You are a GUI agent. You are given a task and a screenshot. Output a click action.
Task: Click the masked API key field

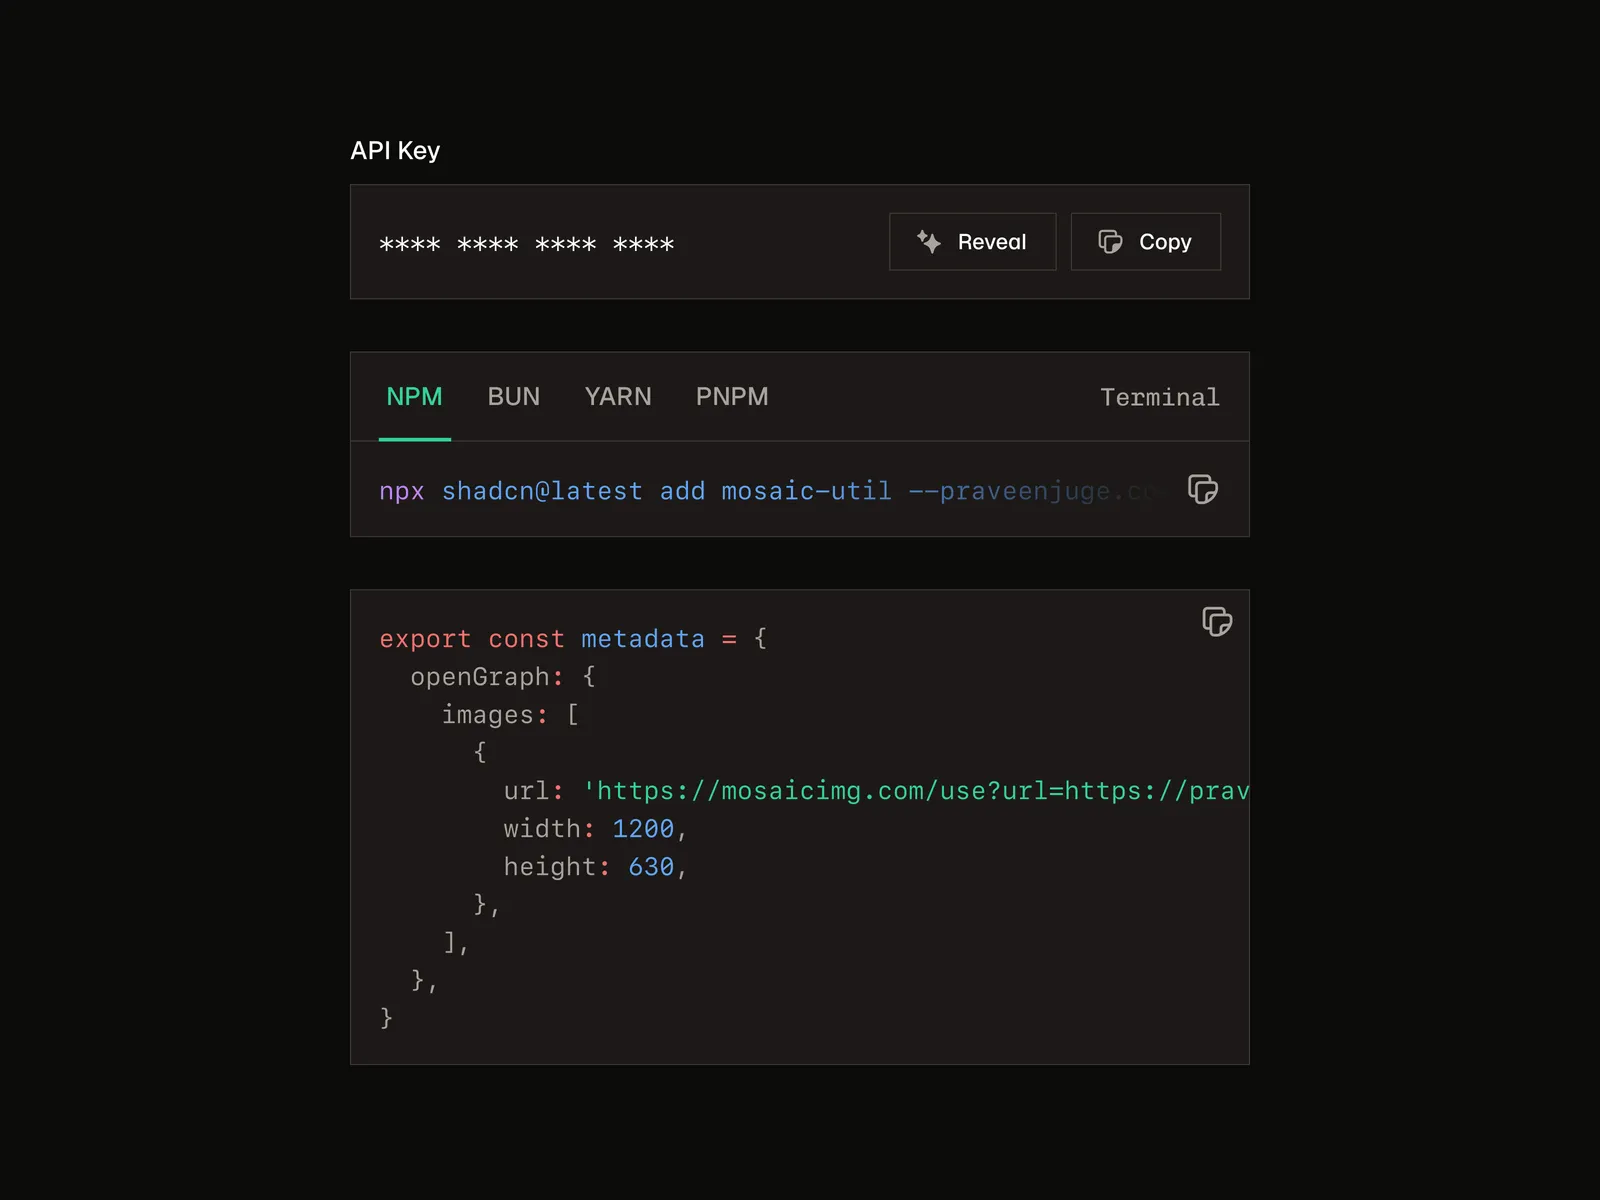pos(527,244)
